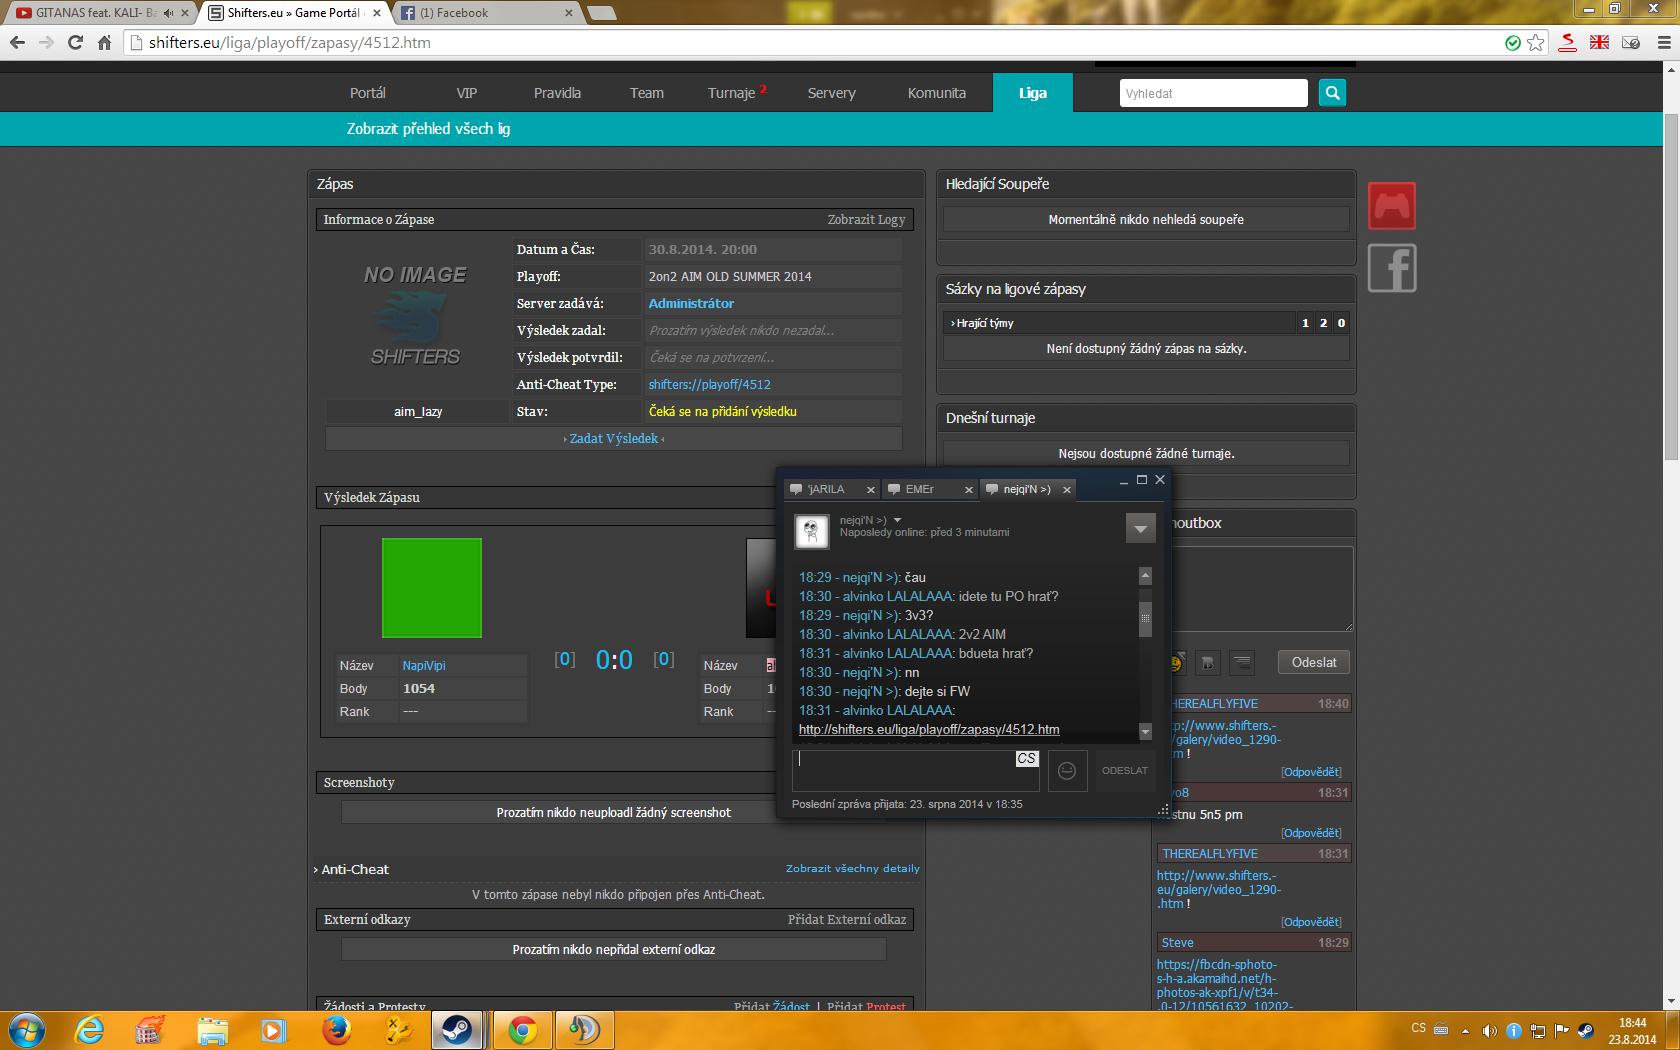
Task: Send shoutbox message with Odeslat button
Action: coord(1314,662)
